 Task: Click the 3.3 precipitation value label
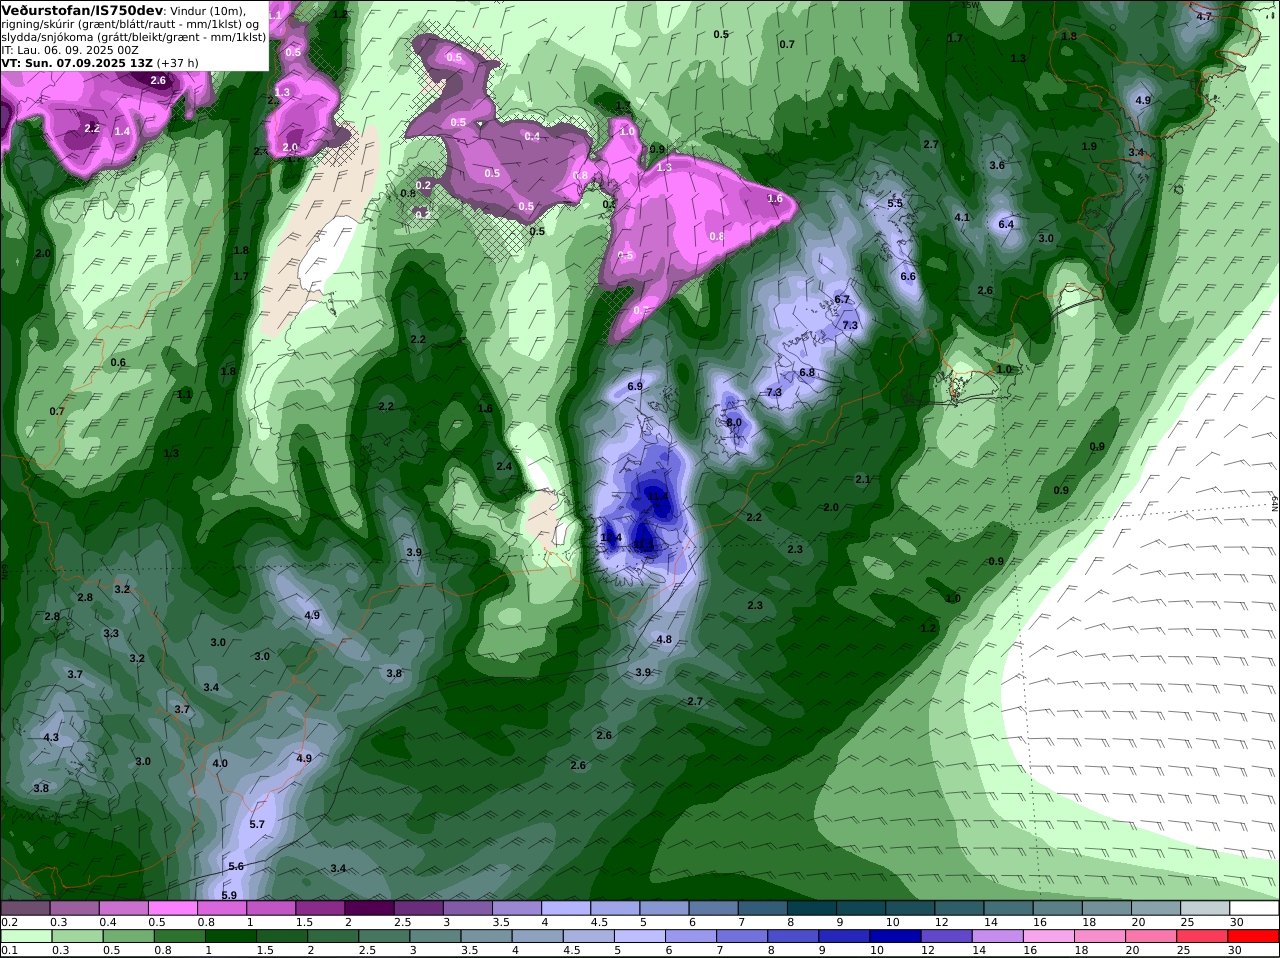coord(111,634)
